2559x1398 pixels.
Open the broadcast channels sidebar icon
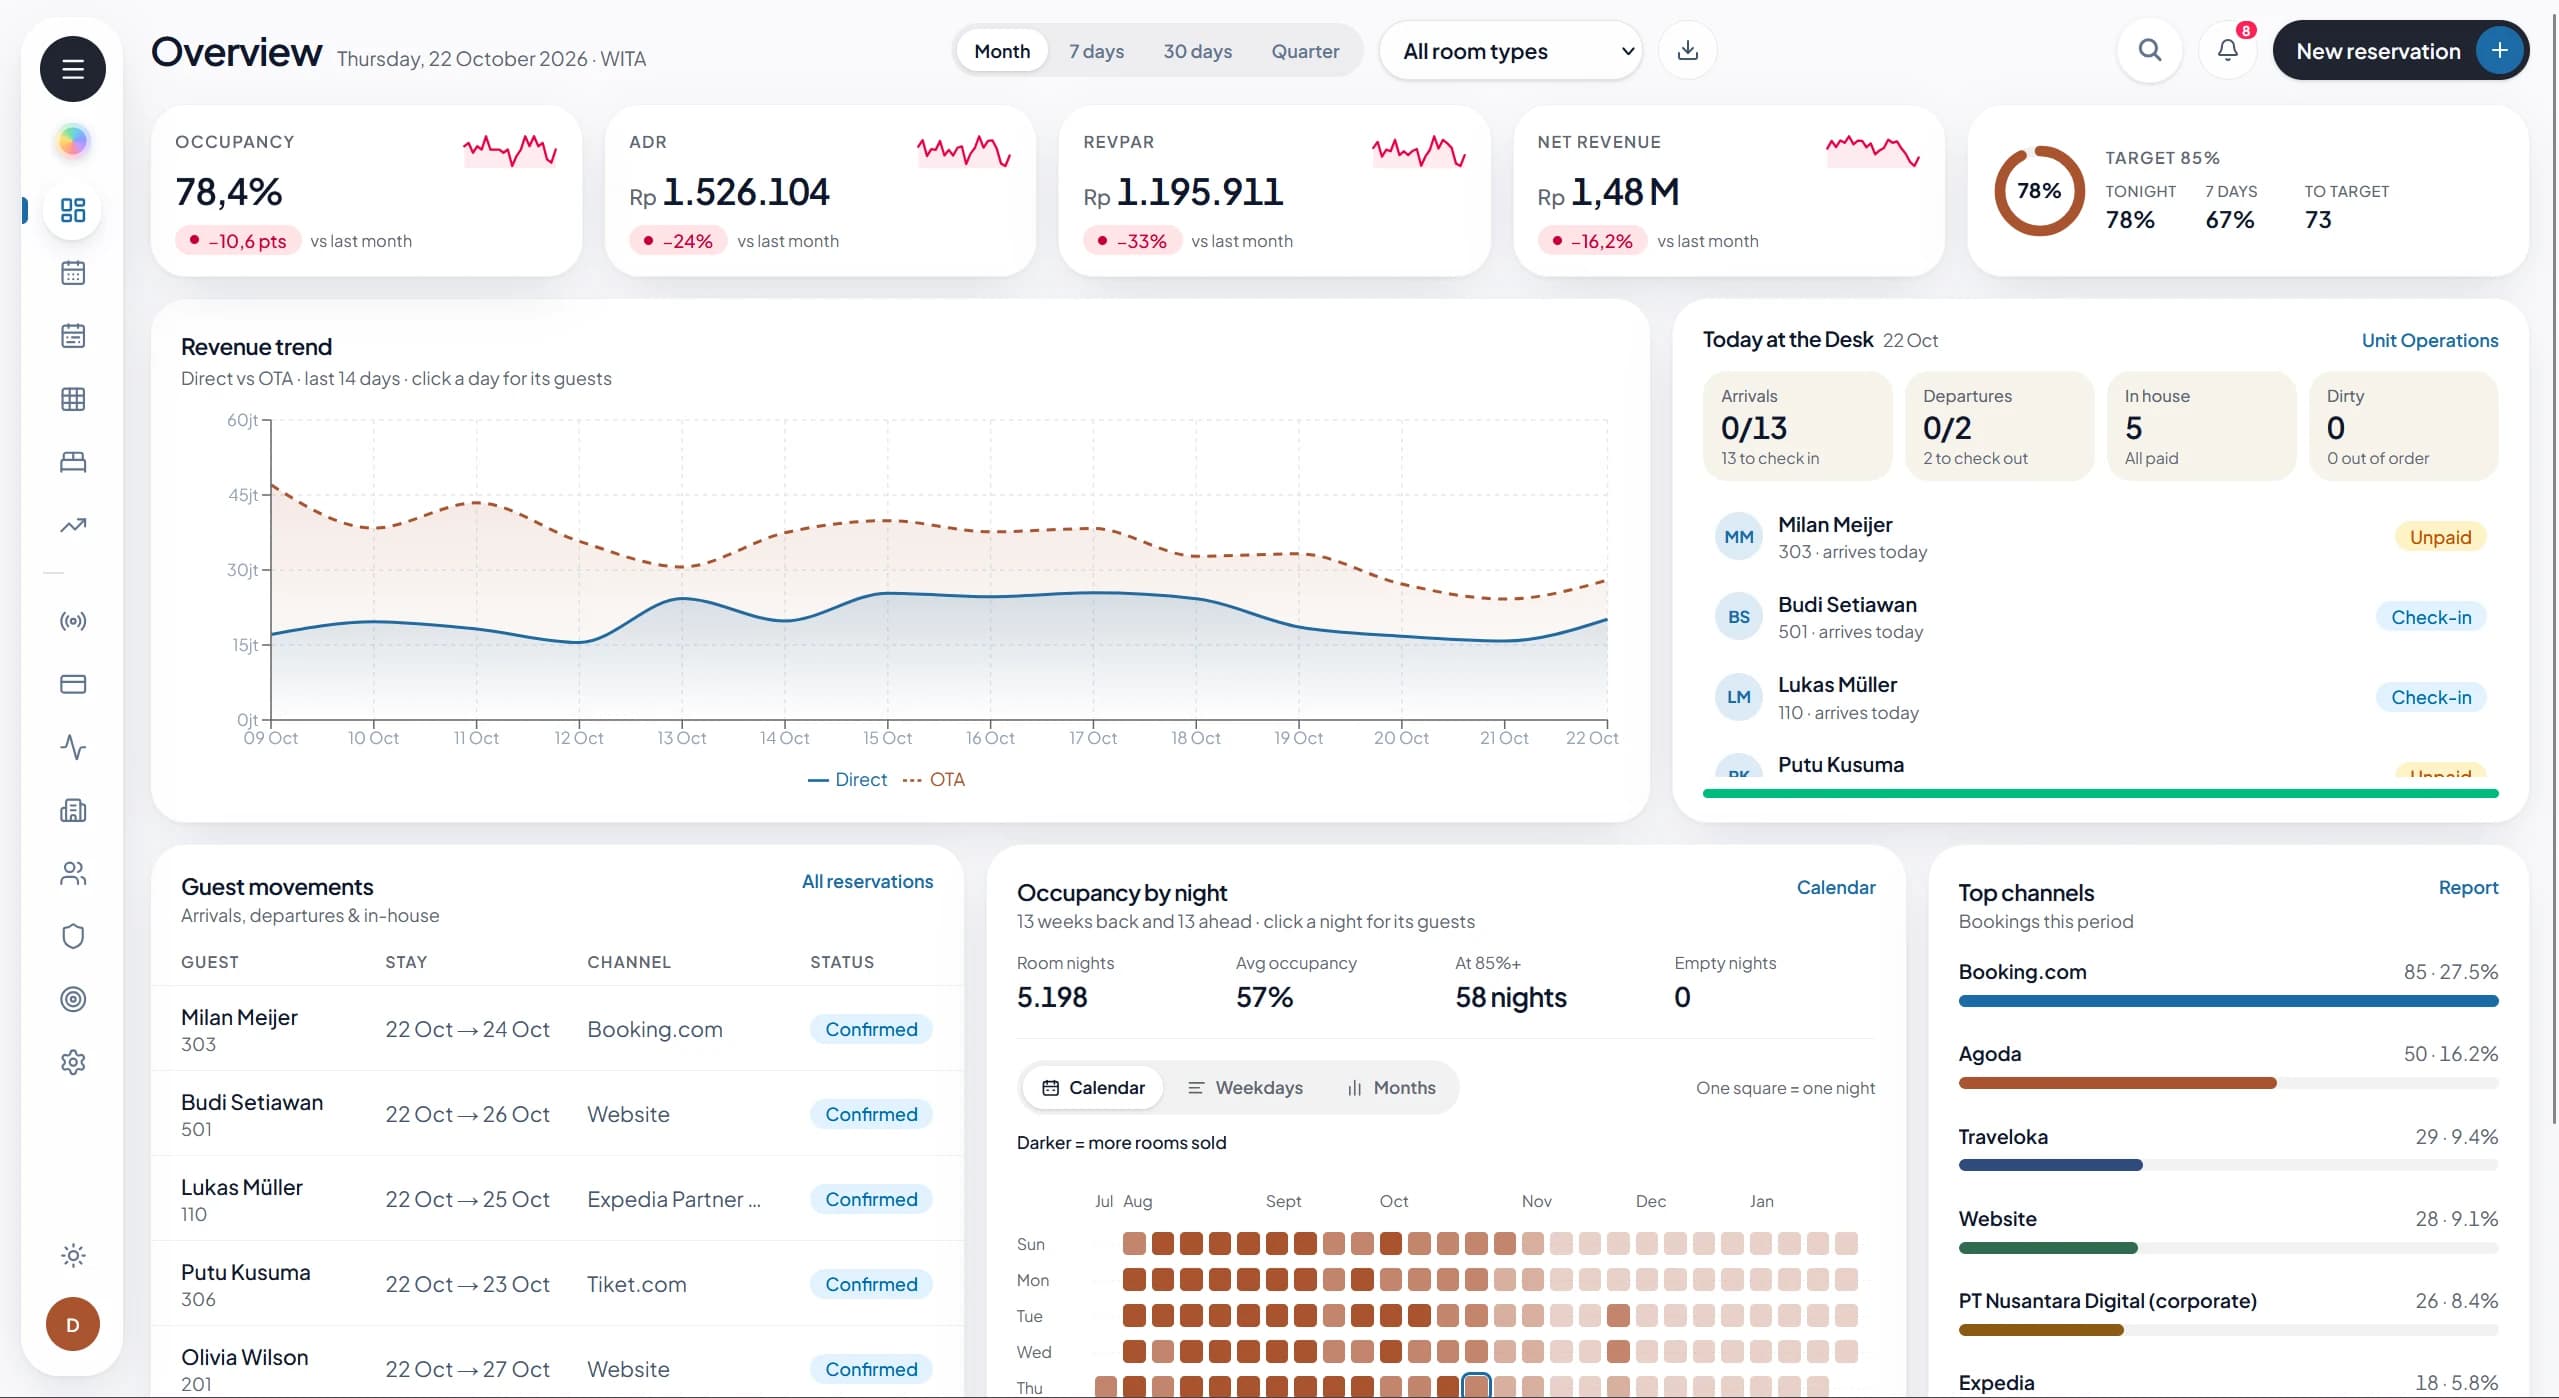[72, 621]
